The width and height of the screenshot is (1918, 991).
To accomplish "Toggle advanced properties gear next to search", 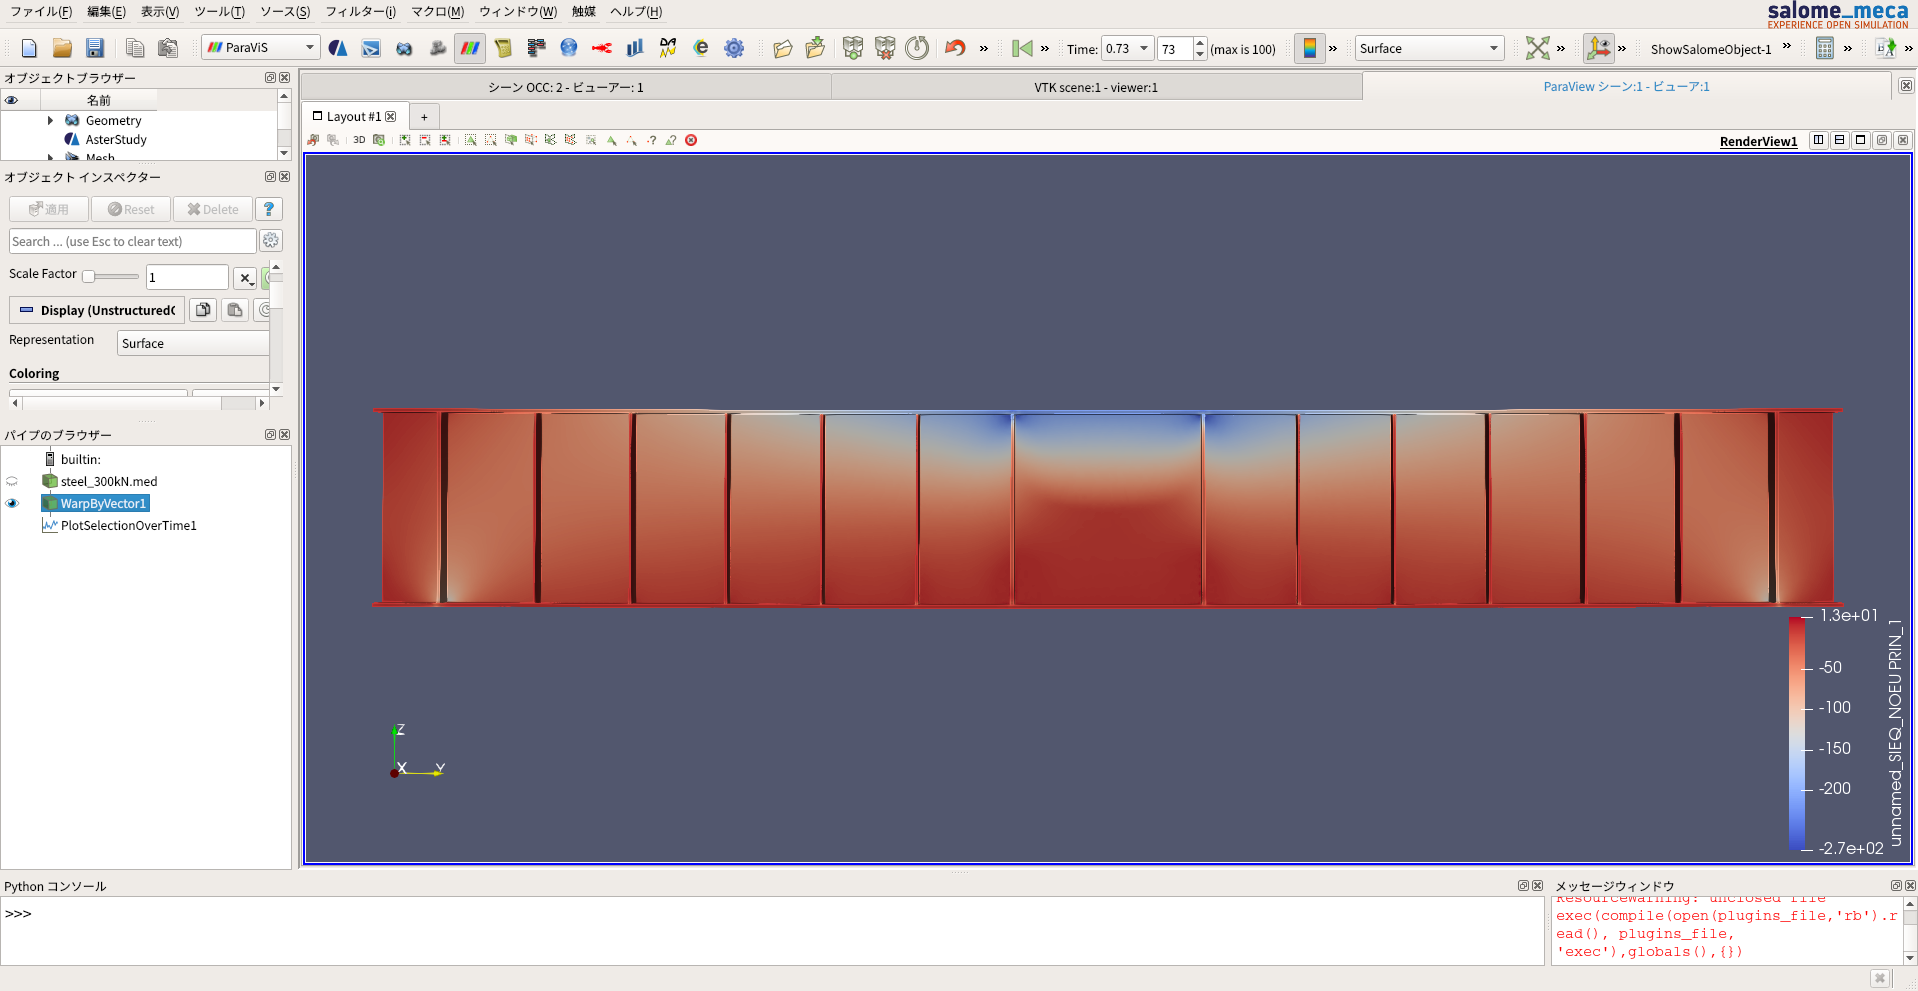I will pos(271,241).
